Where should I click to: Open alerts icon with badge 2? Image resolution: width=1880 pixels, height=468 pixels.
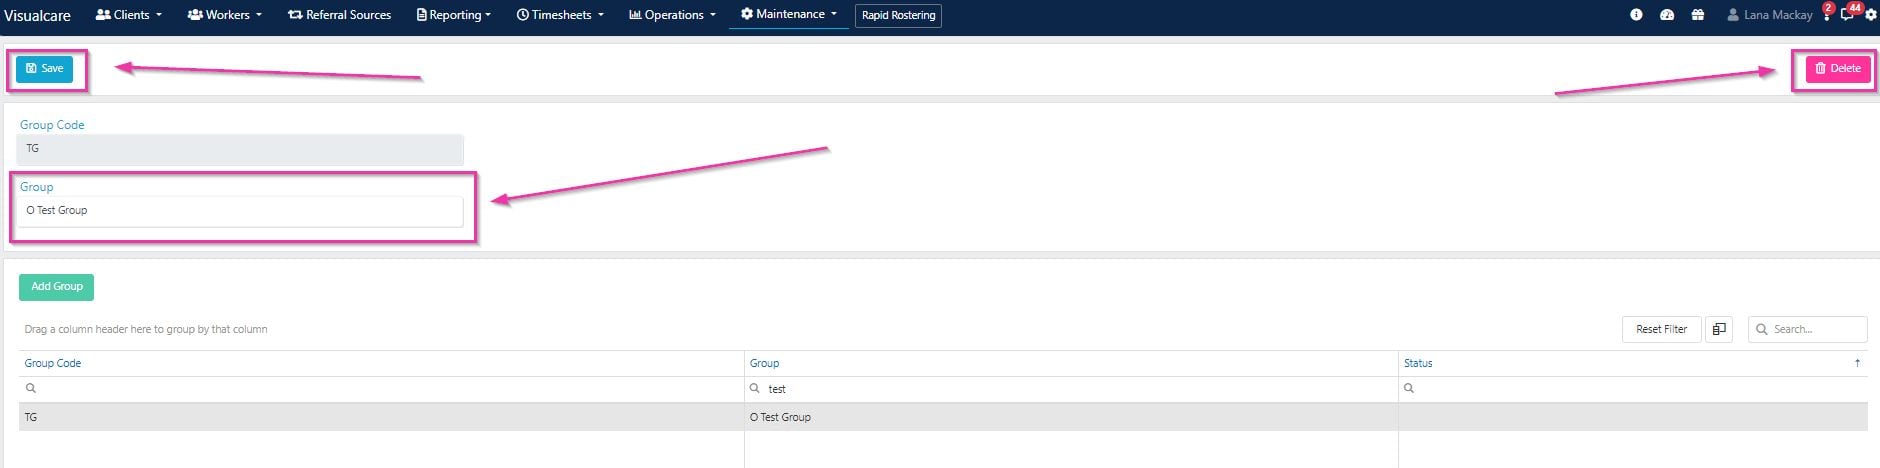point(1827,13)
